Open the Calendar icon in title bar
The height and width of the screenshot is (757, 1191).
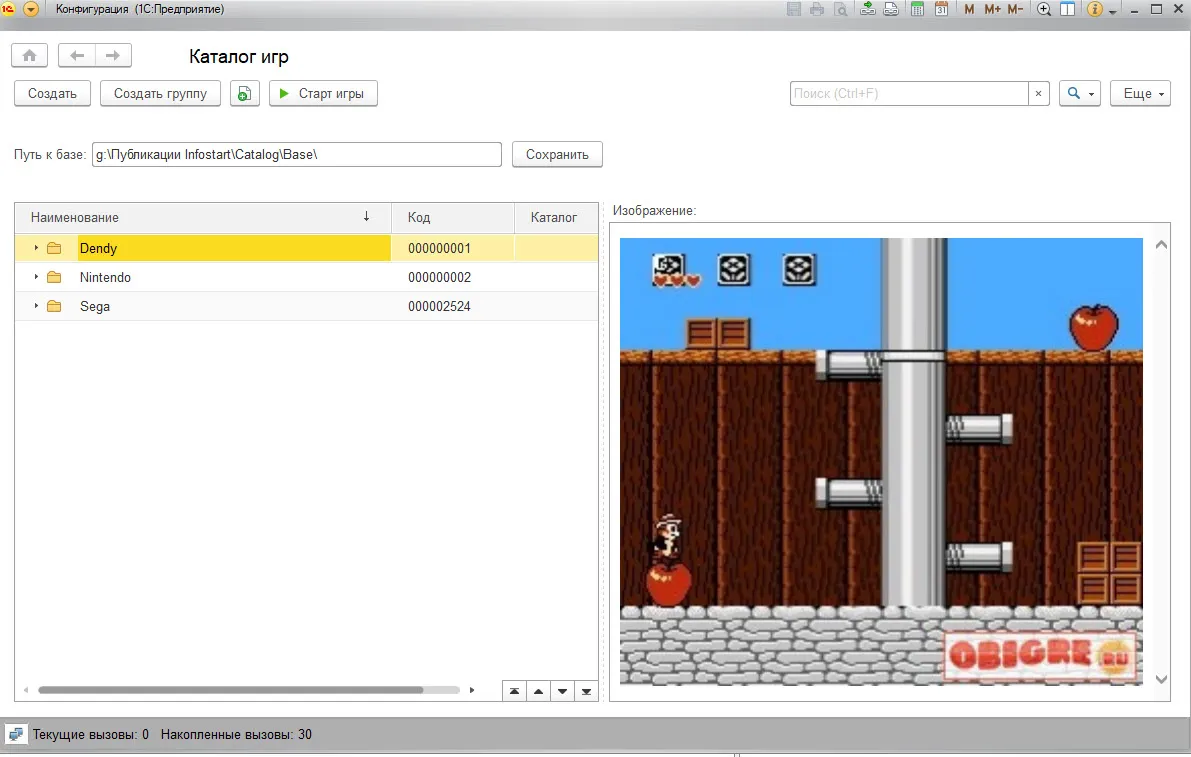(941, 9)
